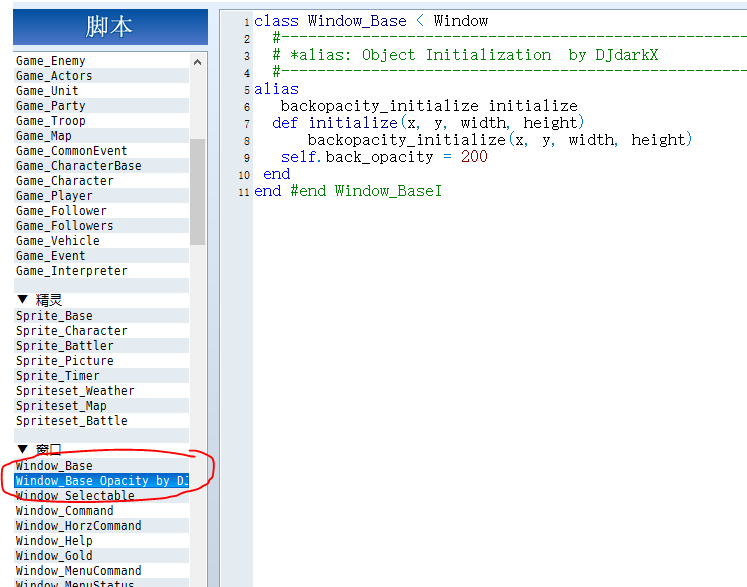Click def initialize on line 7

[428, 123]
